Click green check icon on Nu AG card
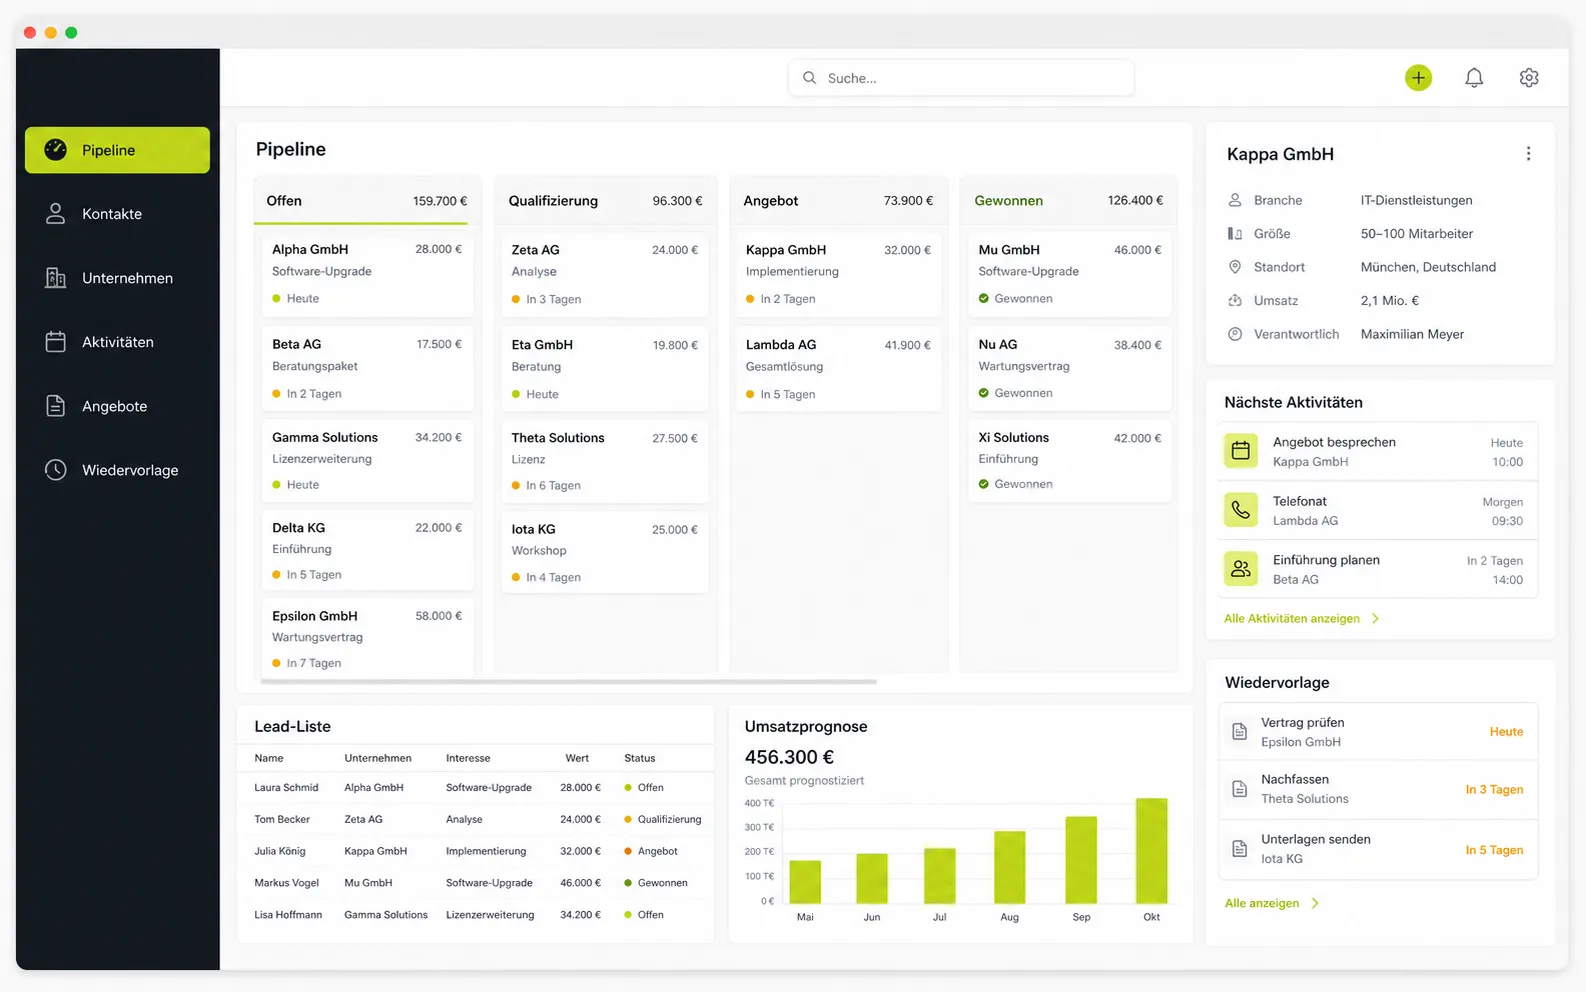 coord(984,393)
